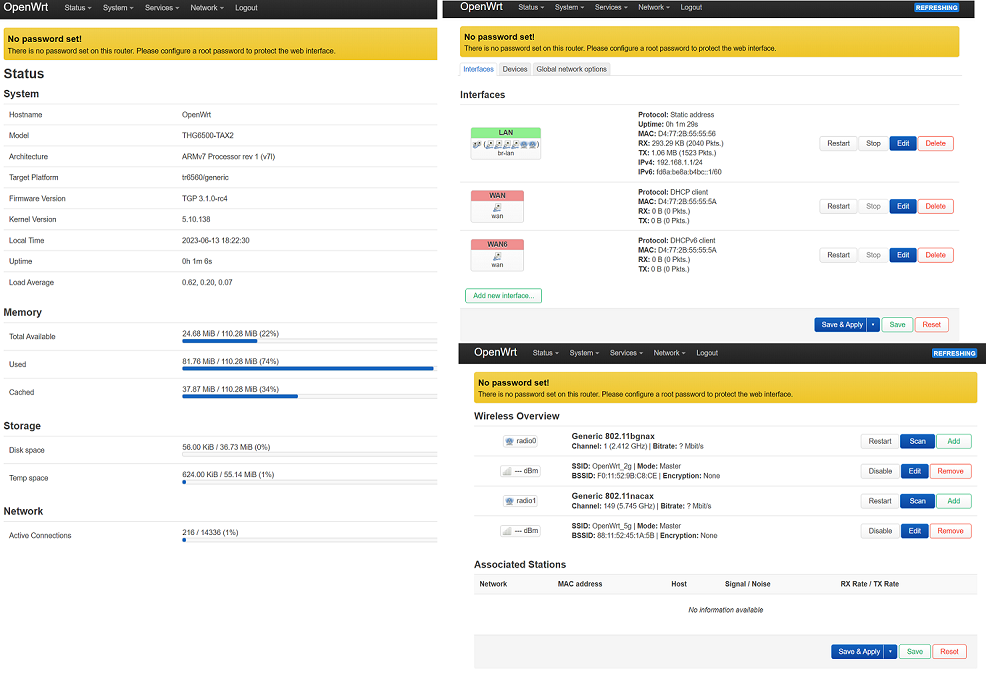
Task: Open Status menu in Wireless page navbar
Action: 545,353
